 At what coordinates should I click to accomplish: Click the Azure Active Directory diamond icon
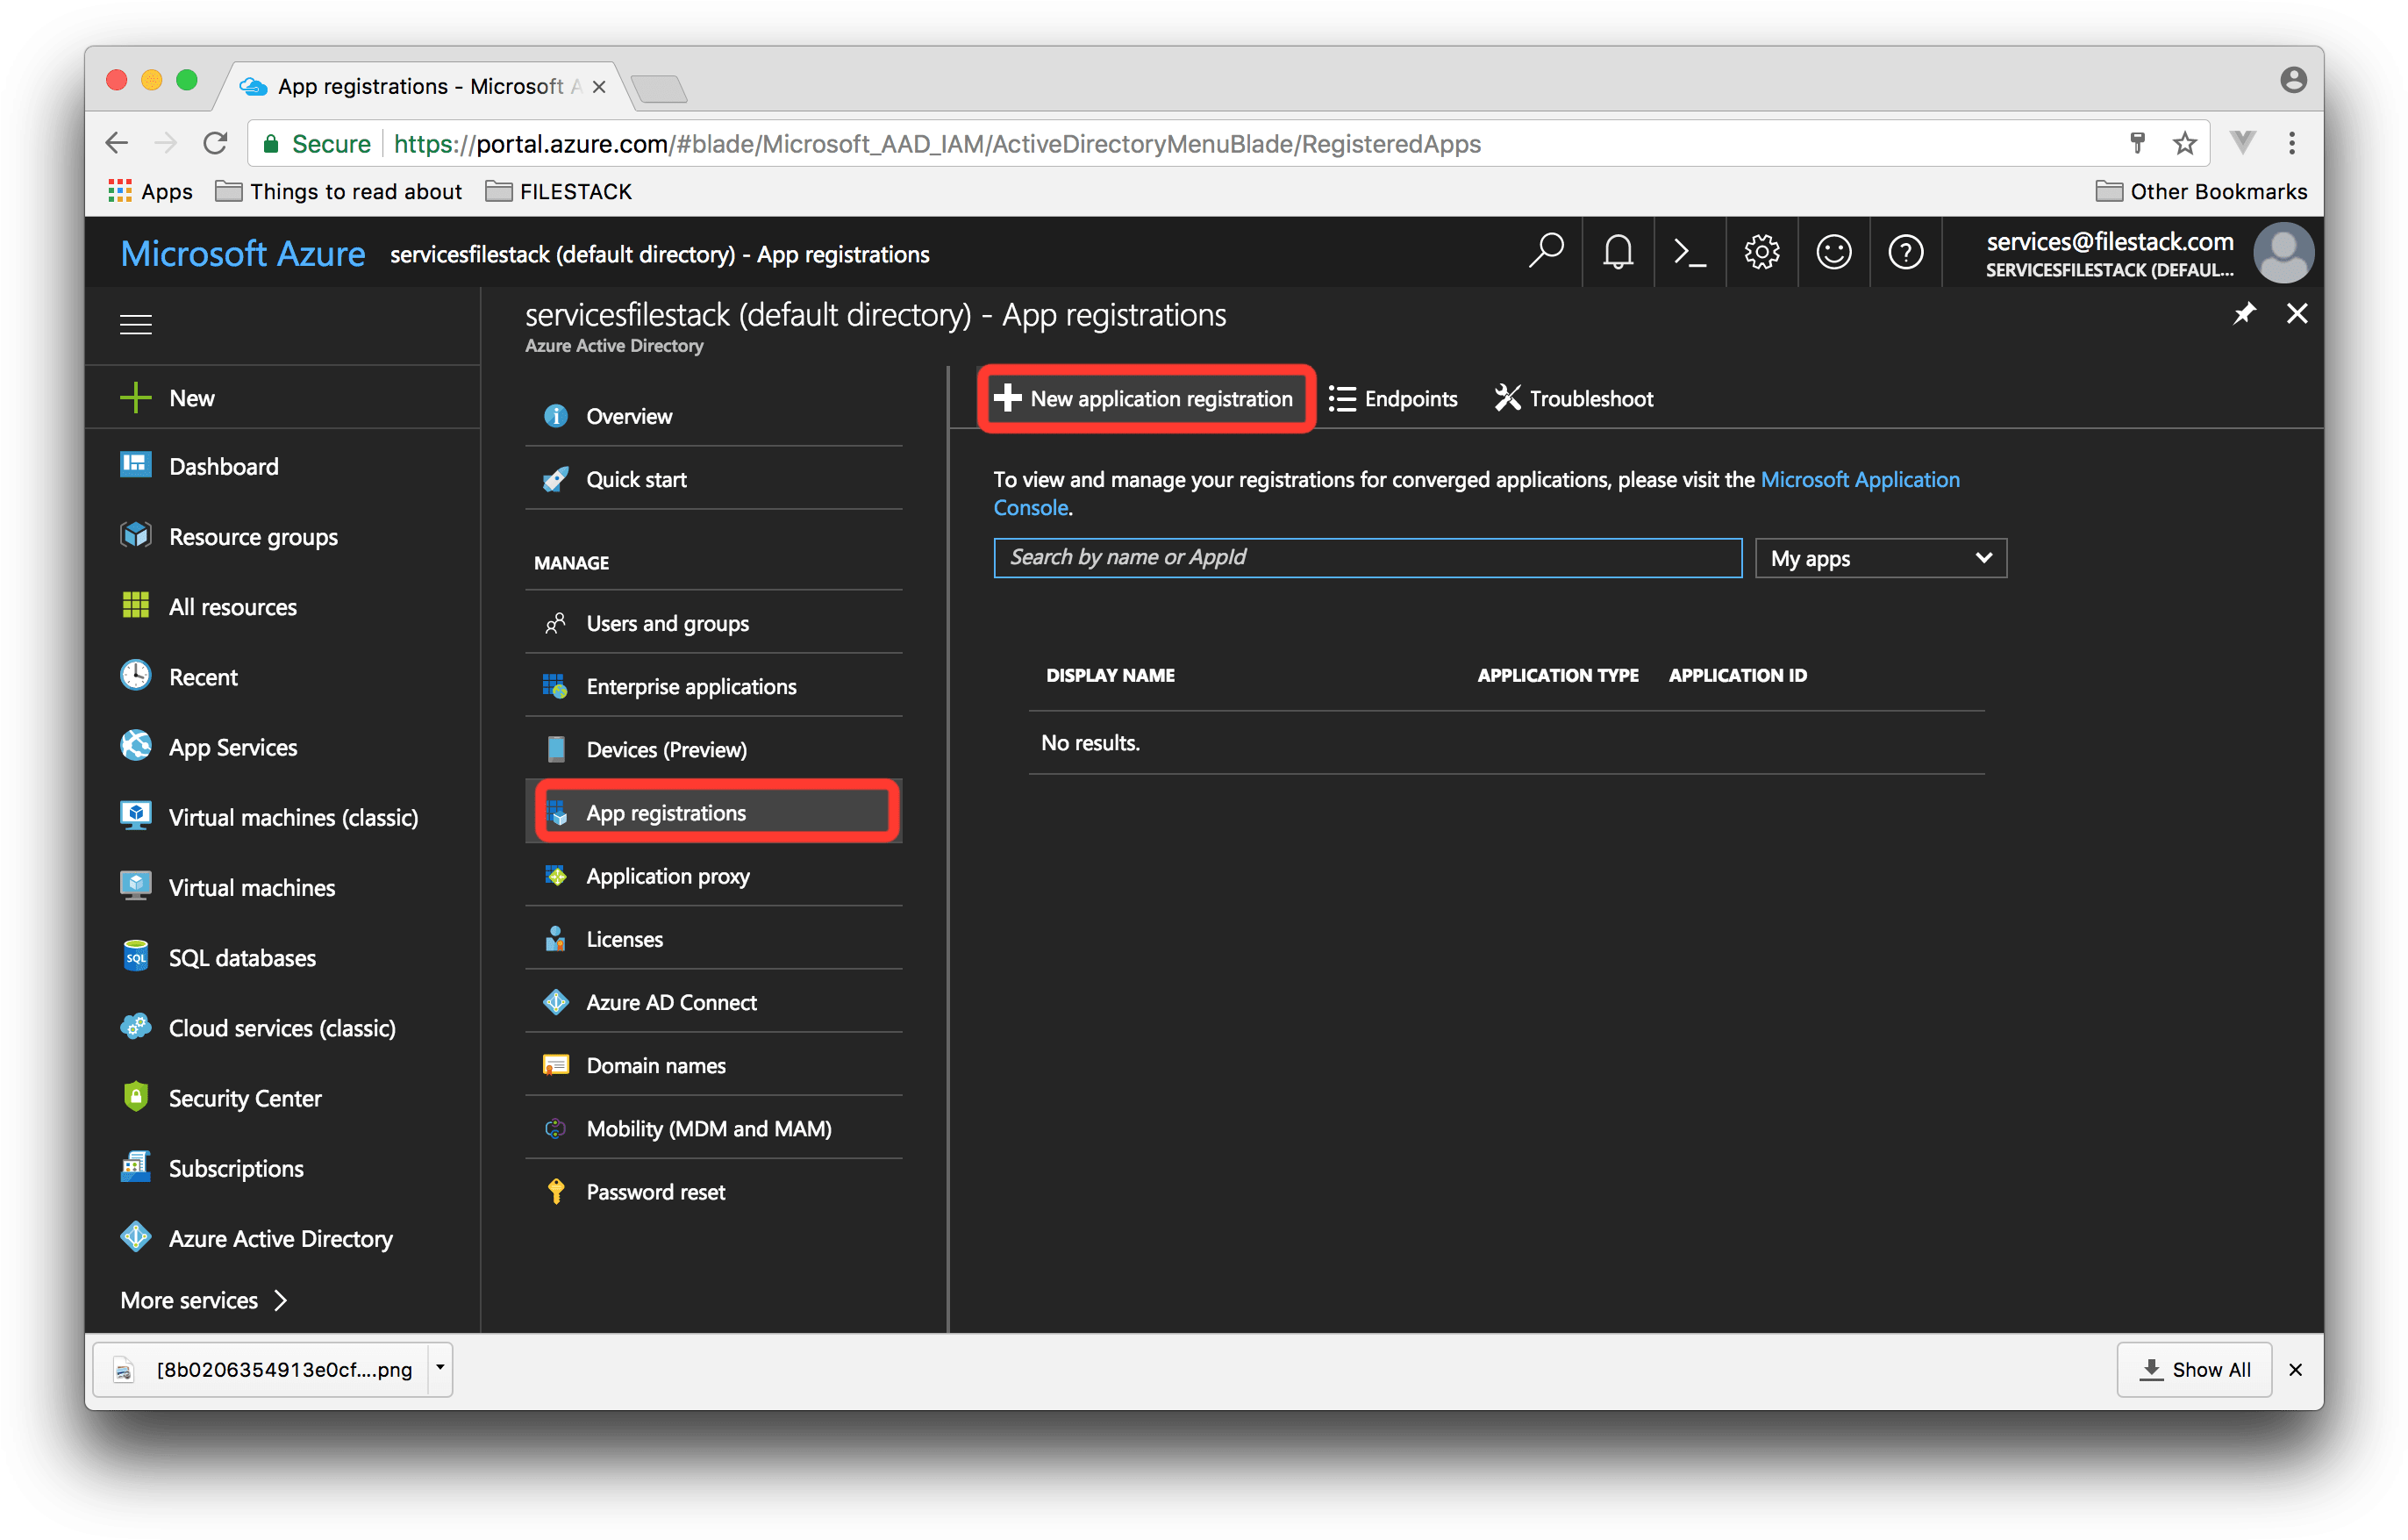pyautogui.click(x=135, y=1237)
